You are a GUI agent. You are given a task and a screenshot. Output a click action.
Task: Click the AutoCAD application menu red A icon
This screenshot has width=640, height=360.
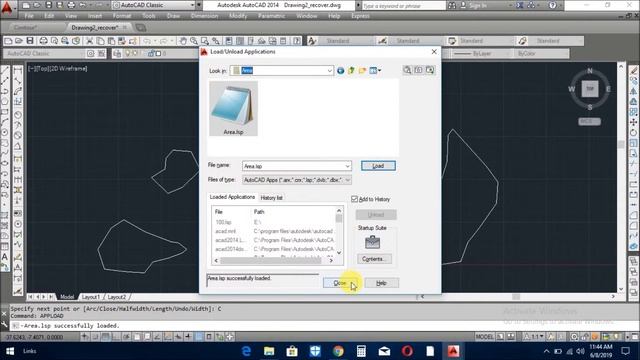[x=7, y=8]
